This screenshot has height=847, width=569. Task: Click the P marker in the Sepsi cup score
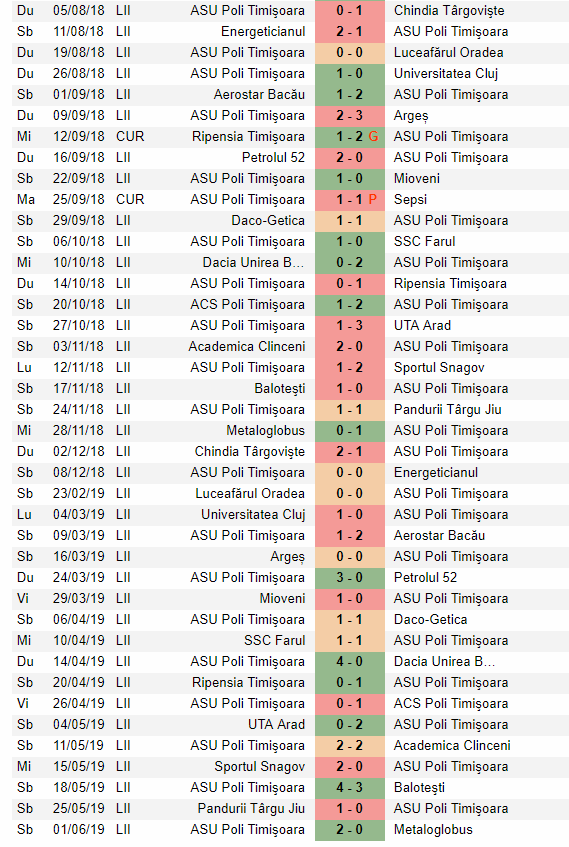(x=372, y=200)
